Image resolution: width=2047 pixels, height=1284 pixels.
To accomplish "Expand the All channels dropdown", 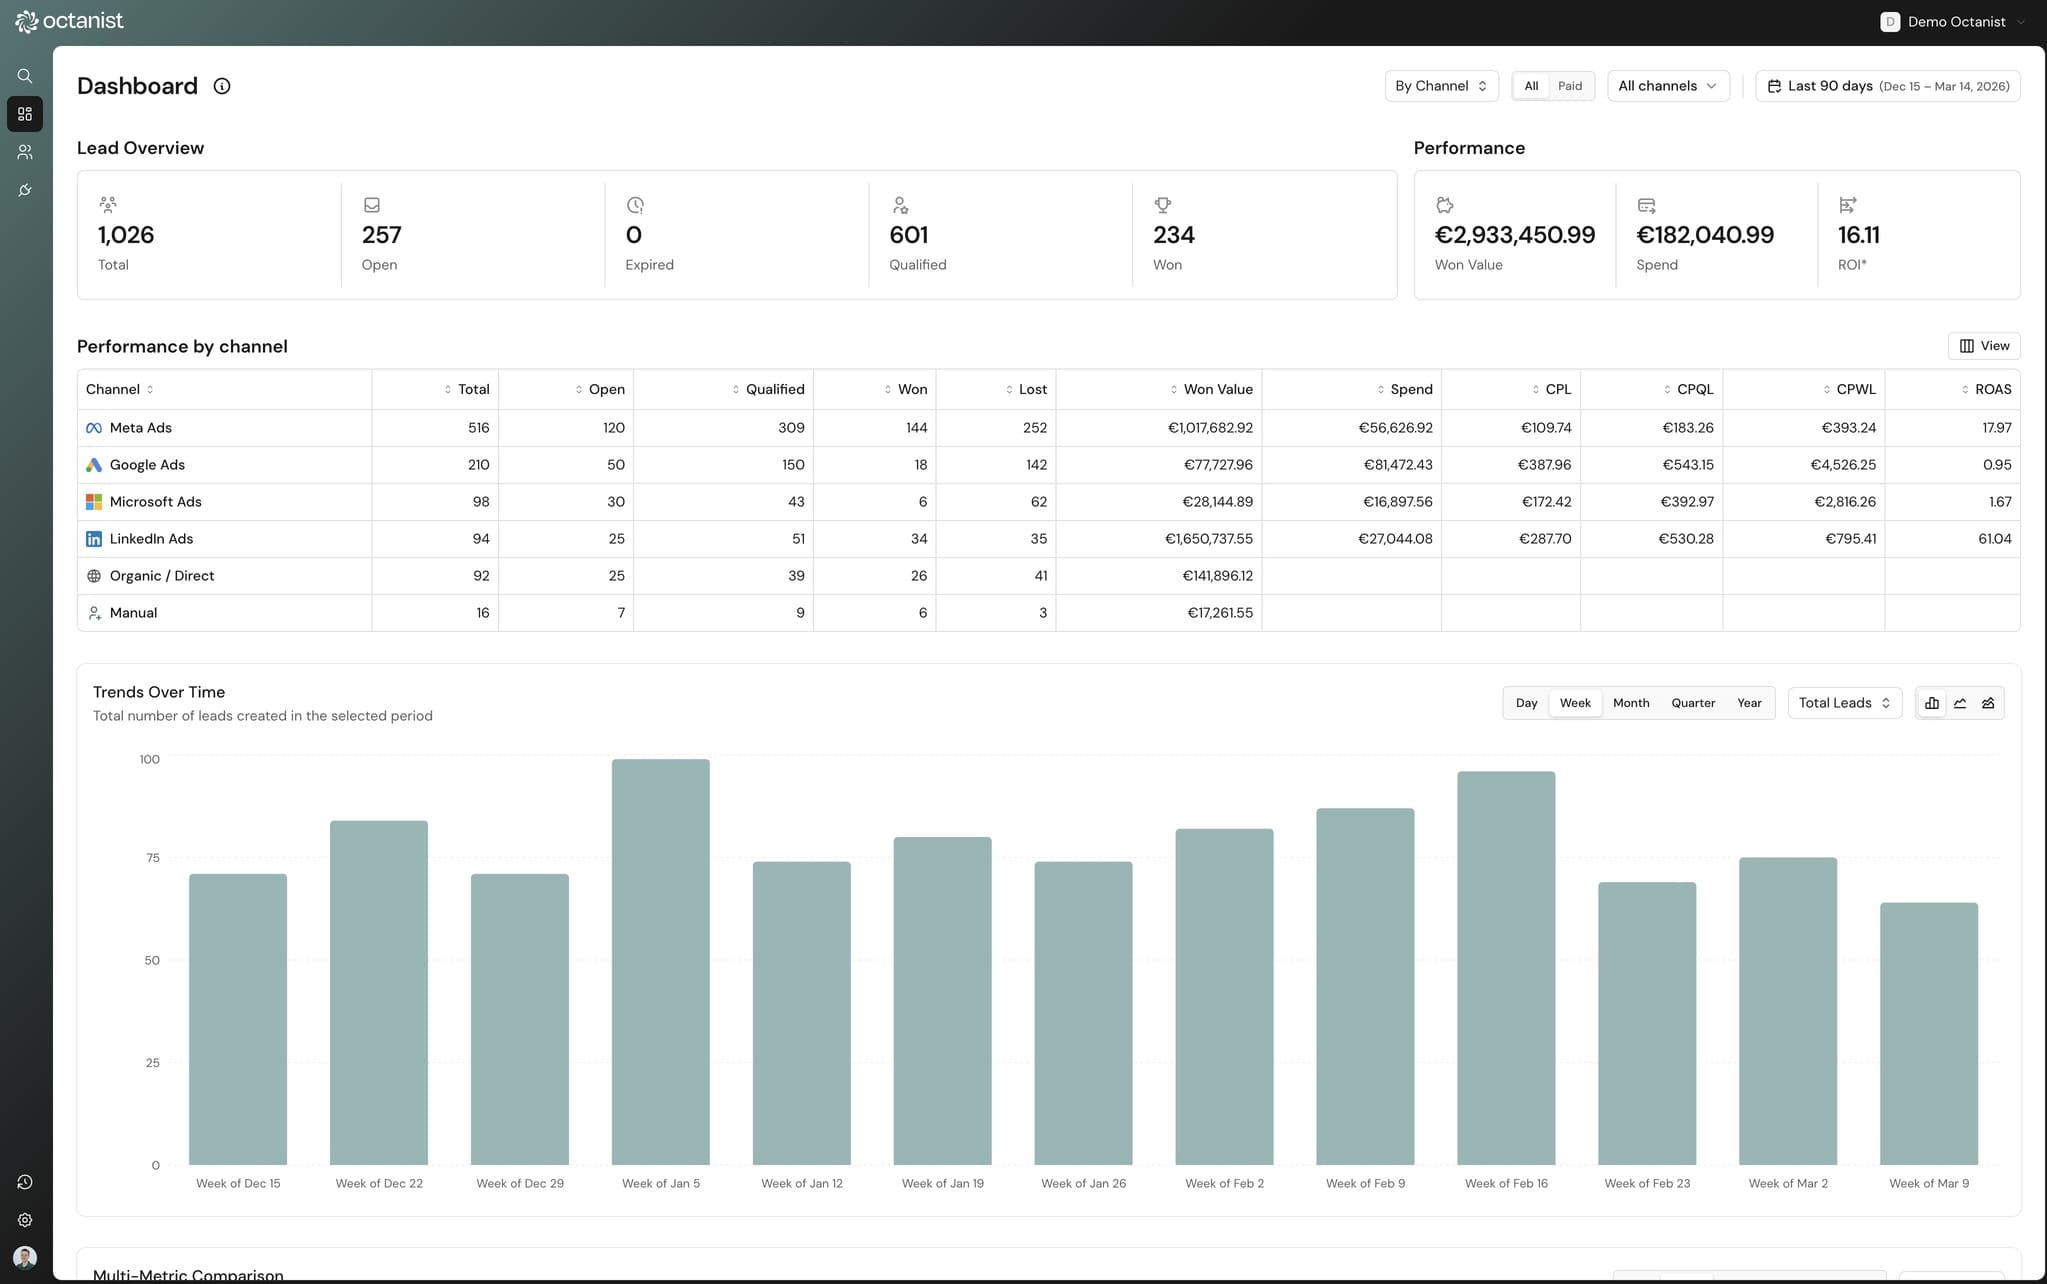I will tap(1667, 86).
